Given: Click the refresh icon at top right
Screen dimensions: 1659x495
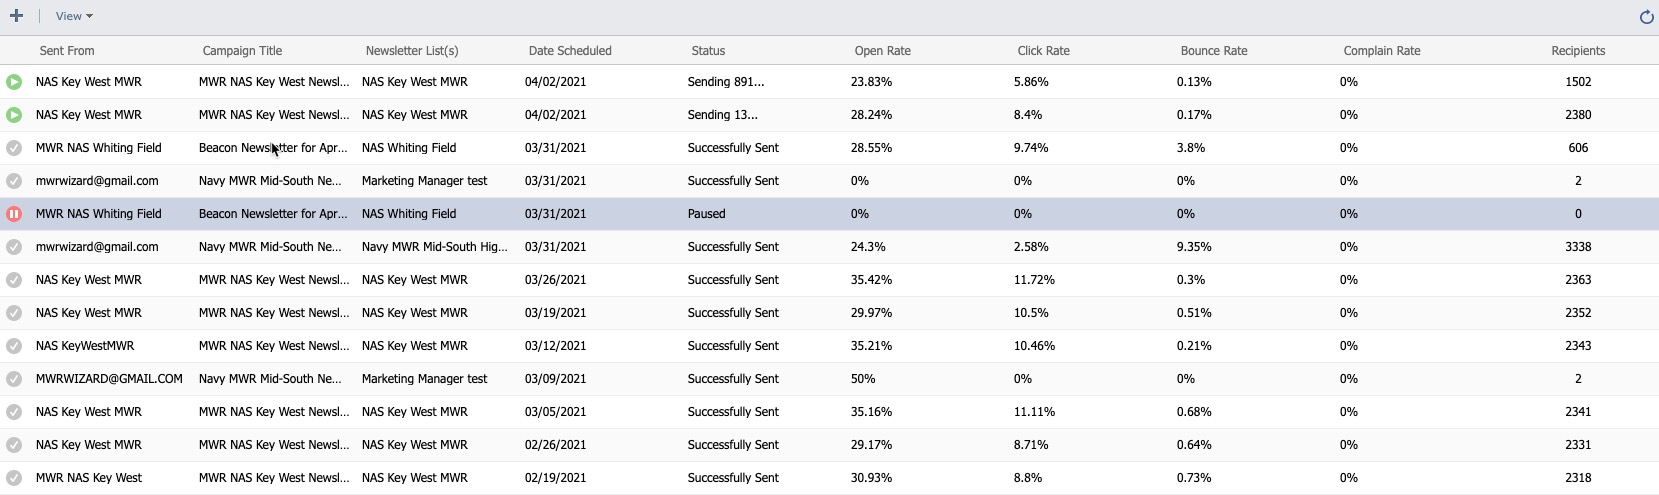Looking at the screenshot, I should pos(1646,17).
